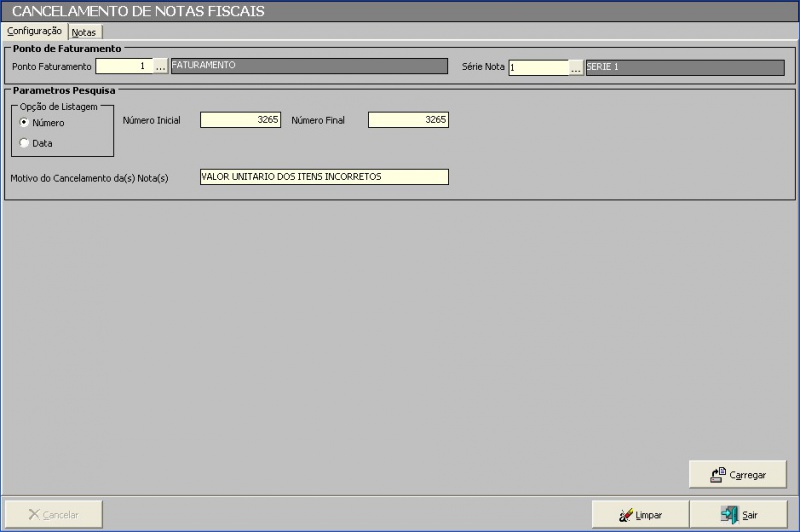Select the Número listing option

tap(24, 123)
